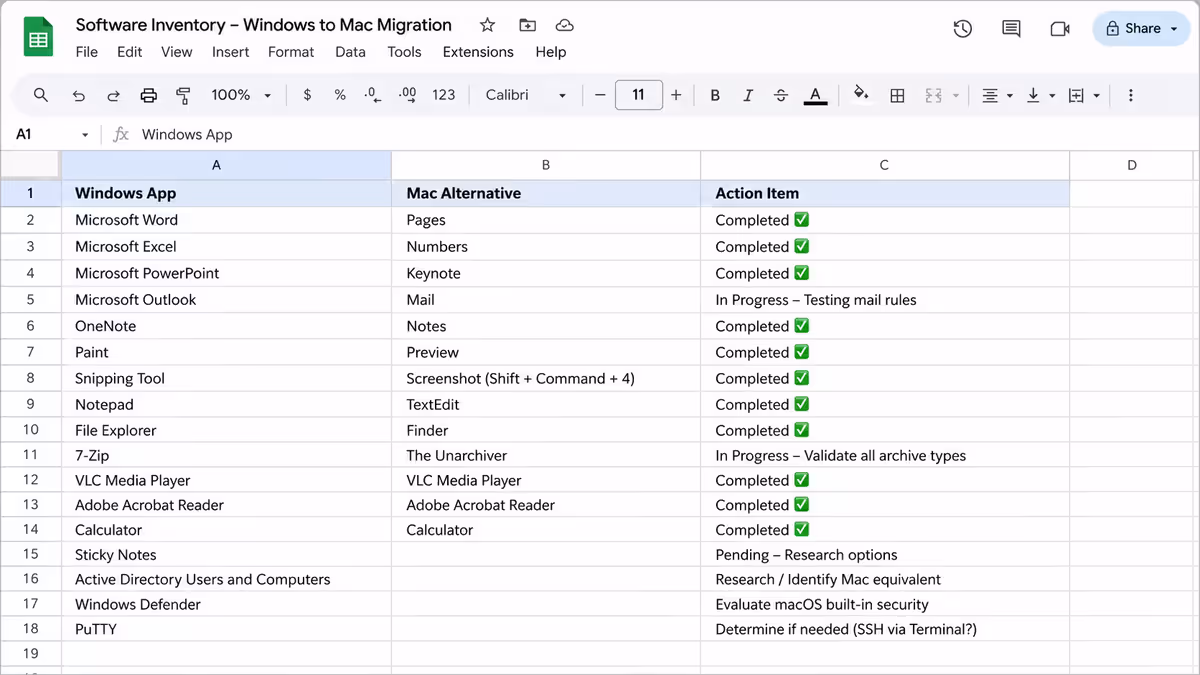The height and width of the screenshot is (675, 1200).
Task: Check the cloud save status icon
Action: pyautogui.click(x=565, y=25)
